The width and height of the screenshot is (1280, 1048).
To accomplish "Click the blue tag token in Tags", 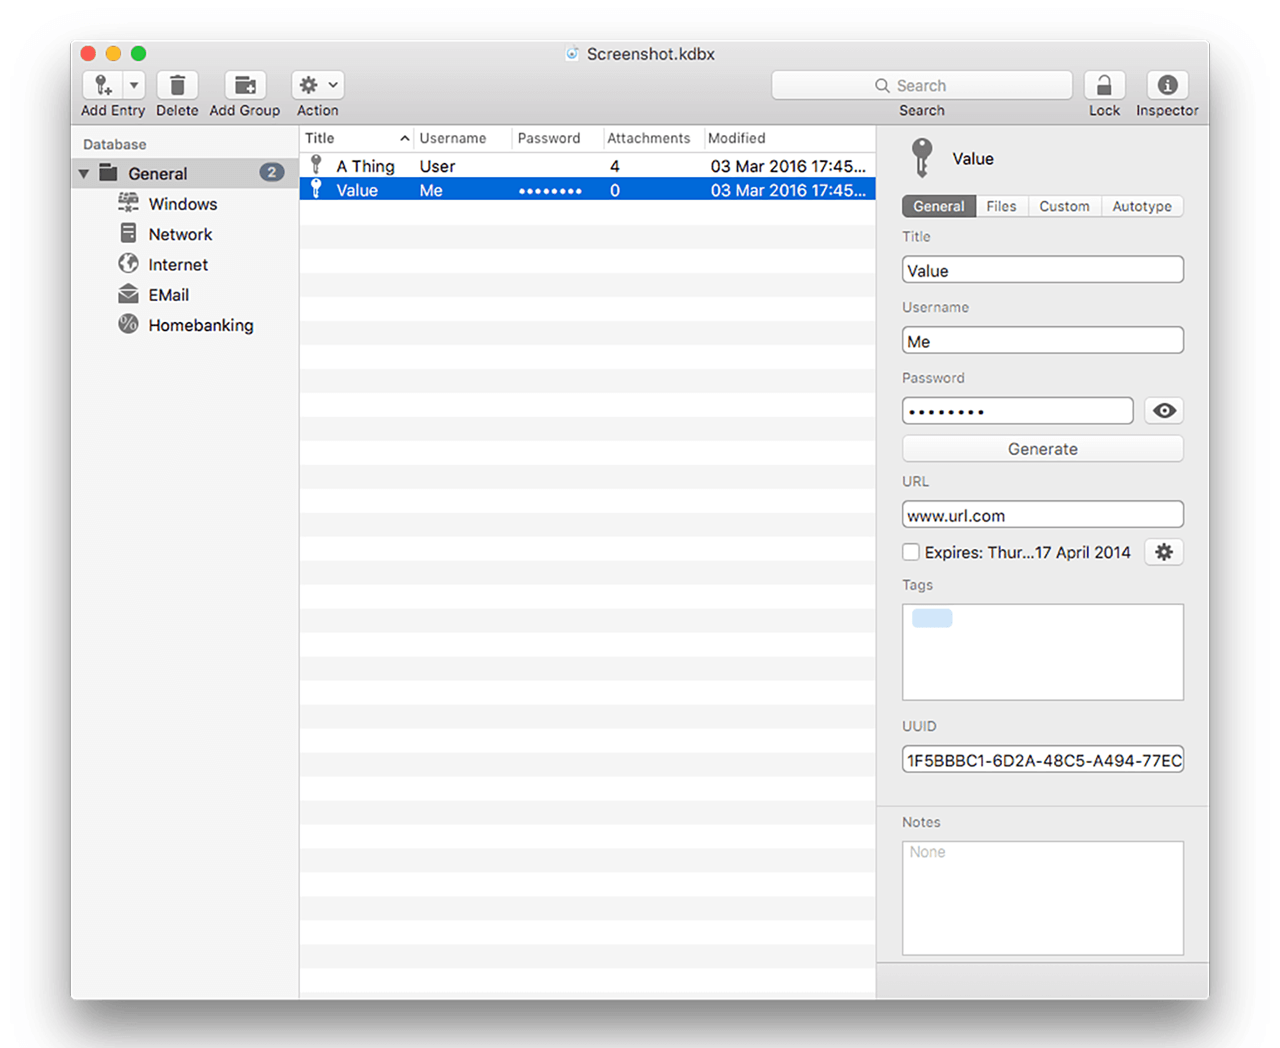I will click(932, 618).
